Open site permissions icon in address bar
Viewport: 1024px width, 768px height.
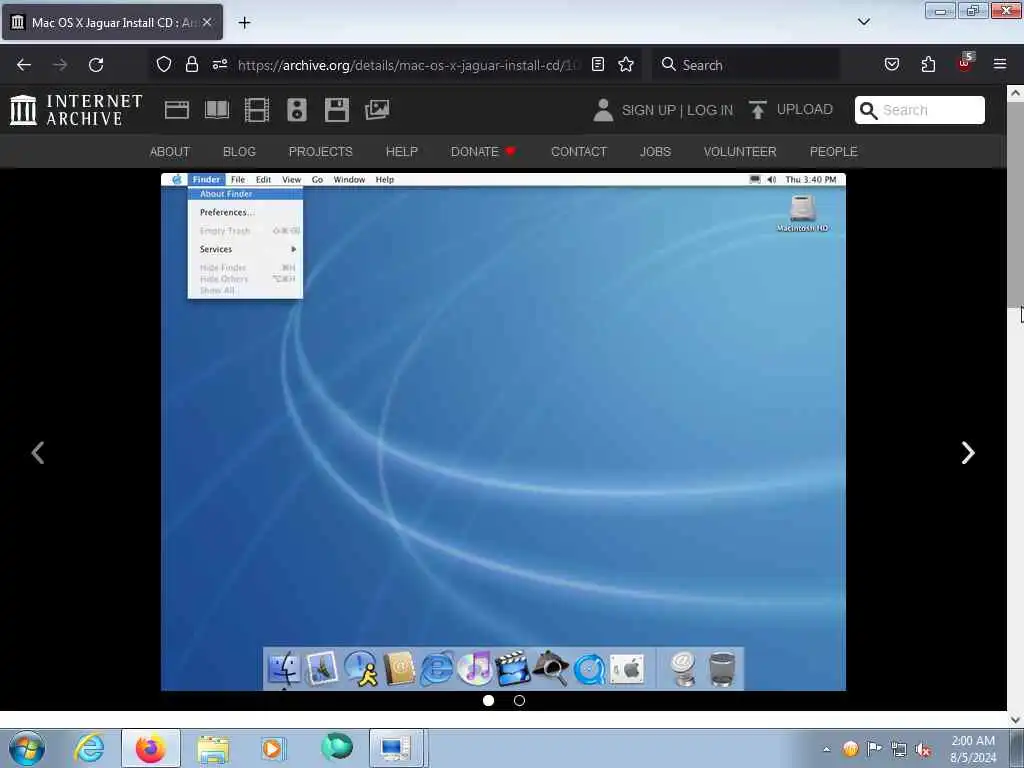pyautogui.click(x=219, y=64)
